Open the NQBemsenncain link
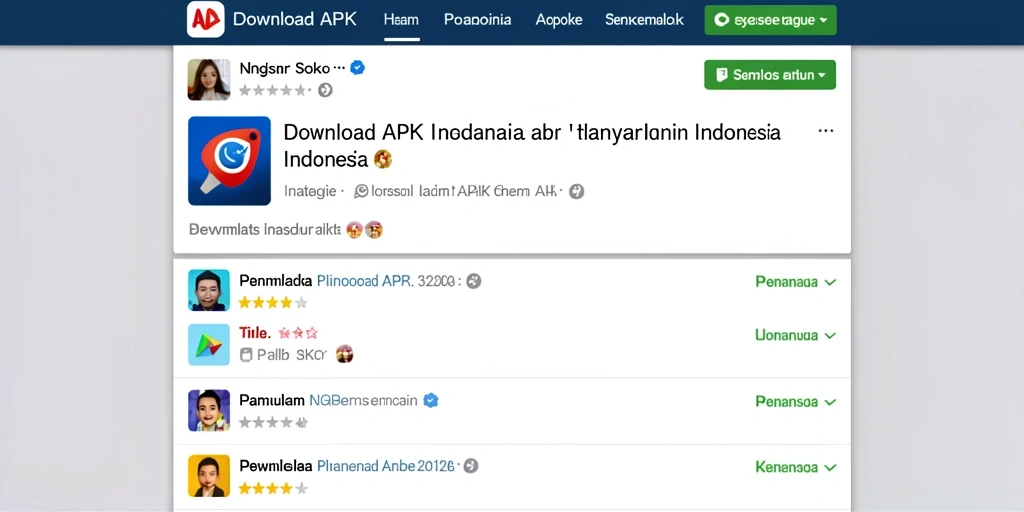This screenshot has height=512, width=1024. 363,400
